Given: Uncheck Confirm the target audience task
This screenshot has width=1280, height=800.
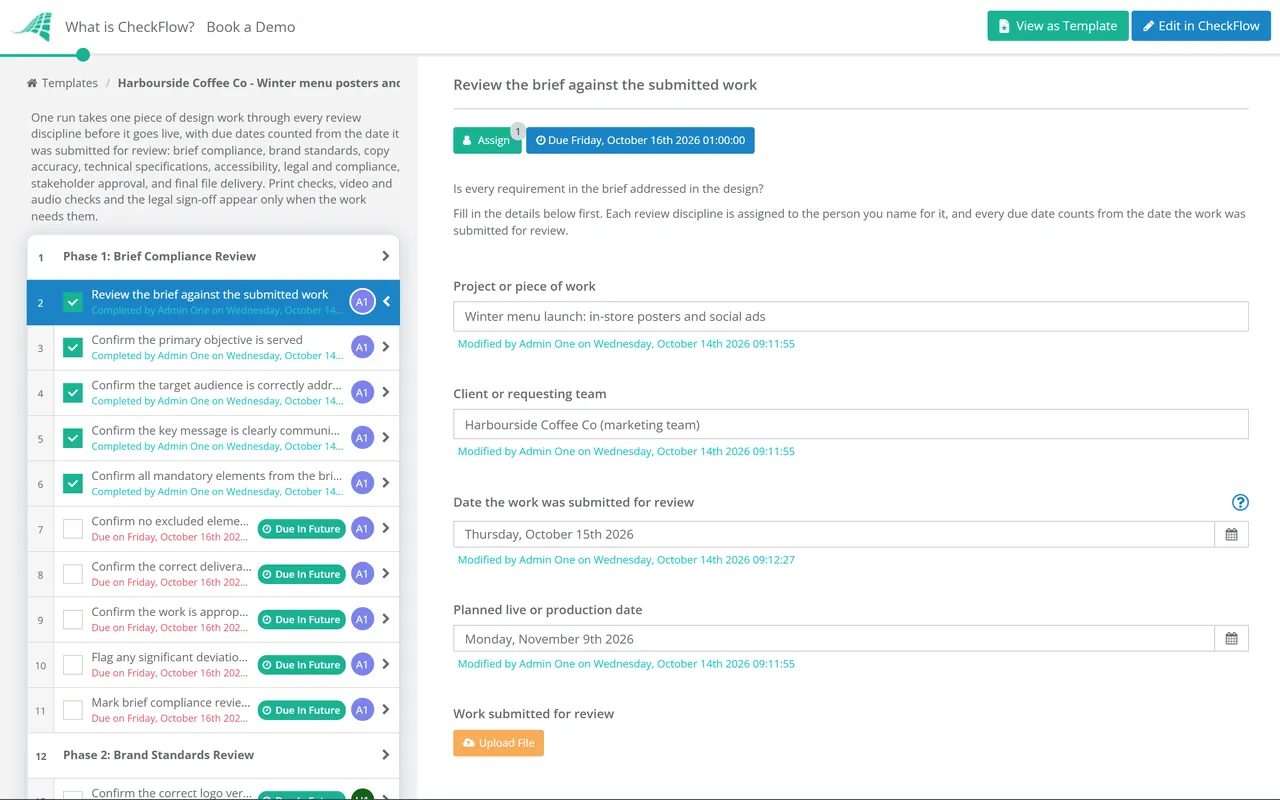Looking at the screenshot, I should coord(73,393).
